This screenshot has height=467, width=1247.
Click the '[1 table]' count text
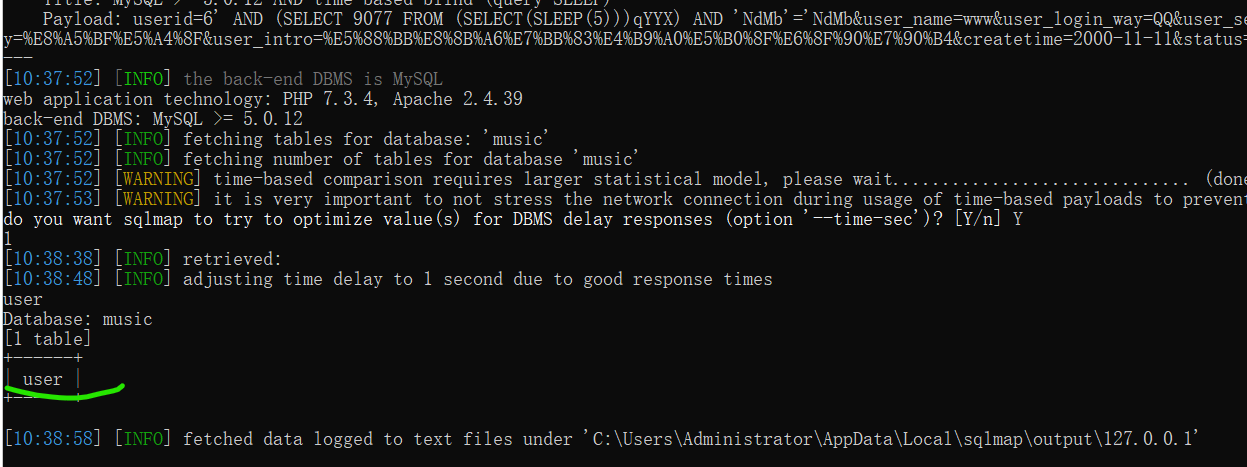point(47,339)
